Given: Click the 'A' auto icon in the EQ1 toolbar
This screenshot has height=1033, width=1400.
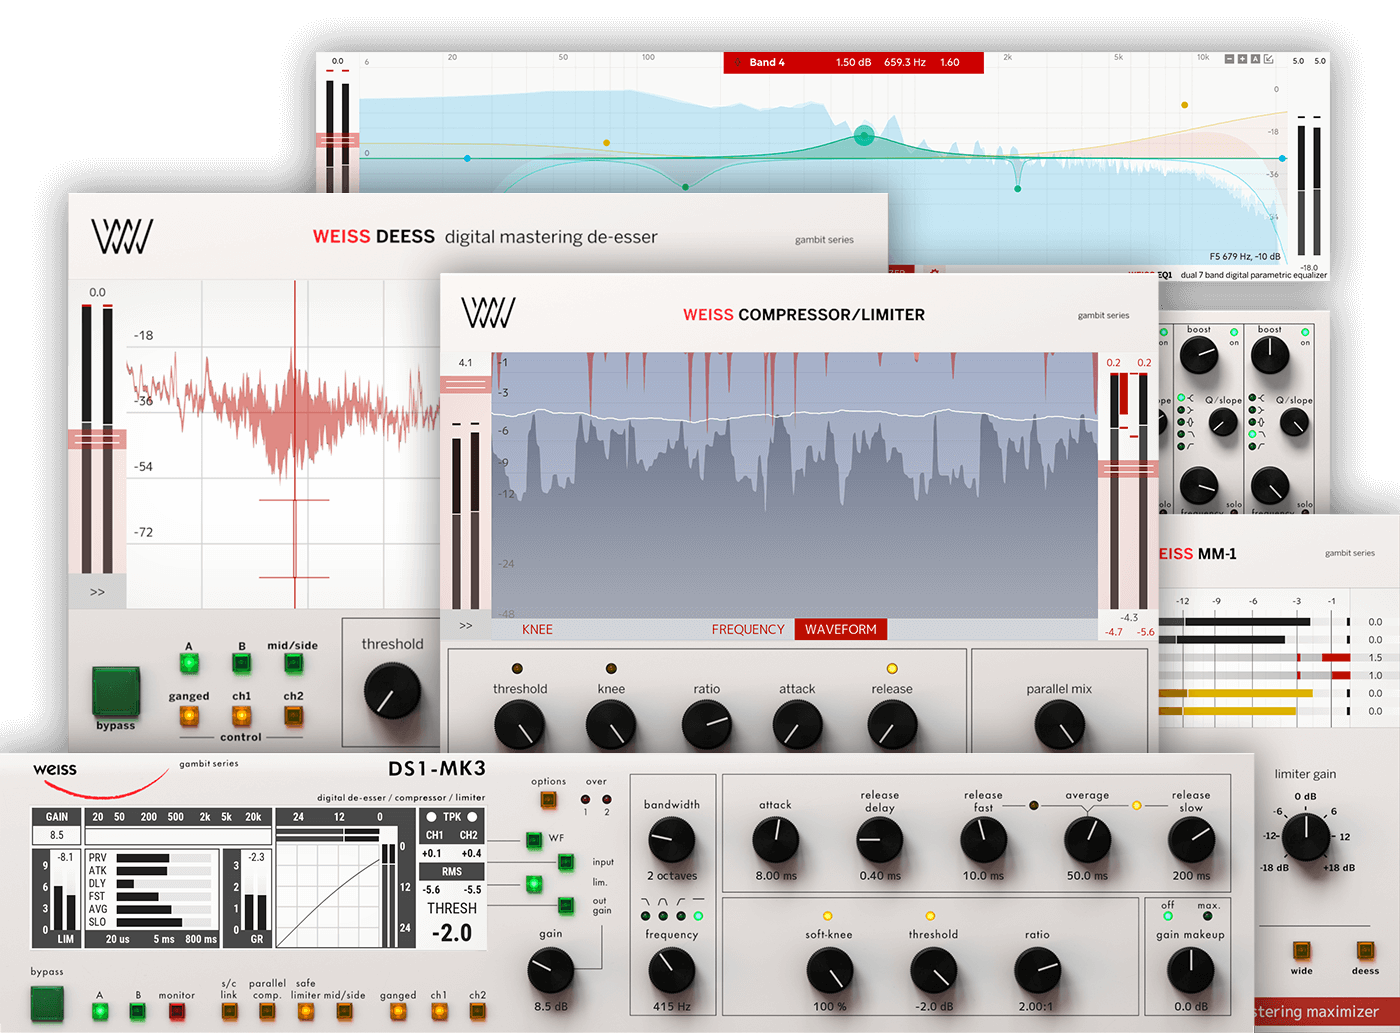Looking at the screenshot, I should point(1255,60).
